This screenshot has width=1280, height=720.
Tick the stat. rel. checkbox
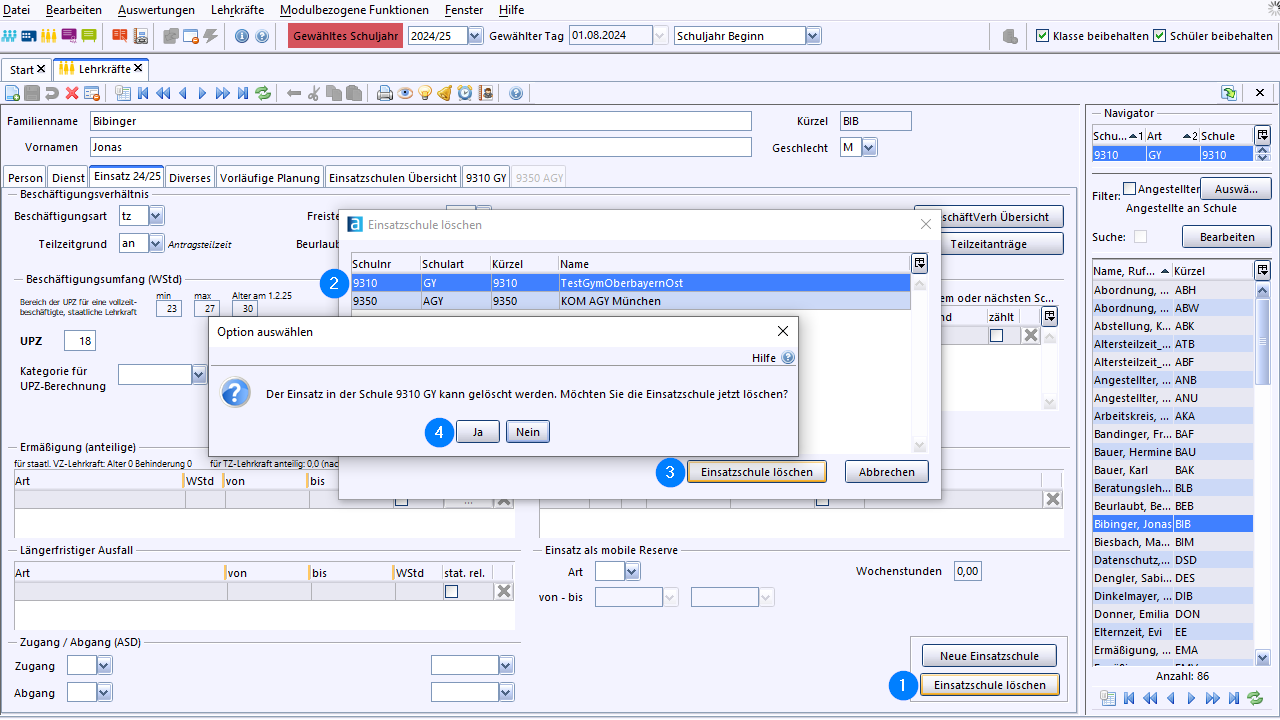point(451,591)
